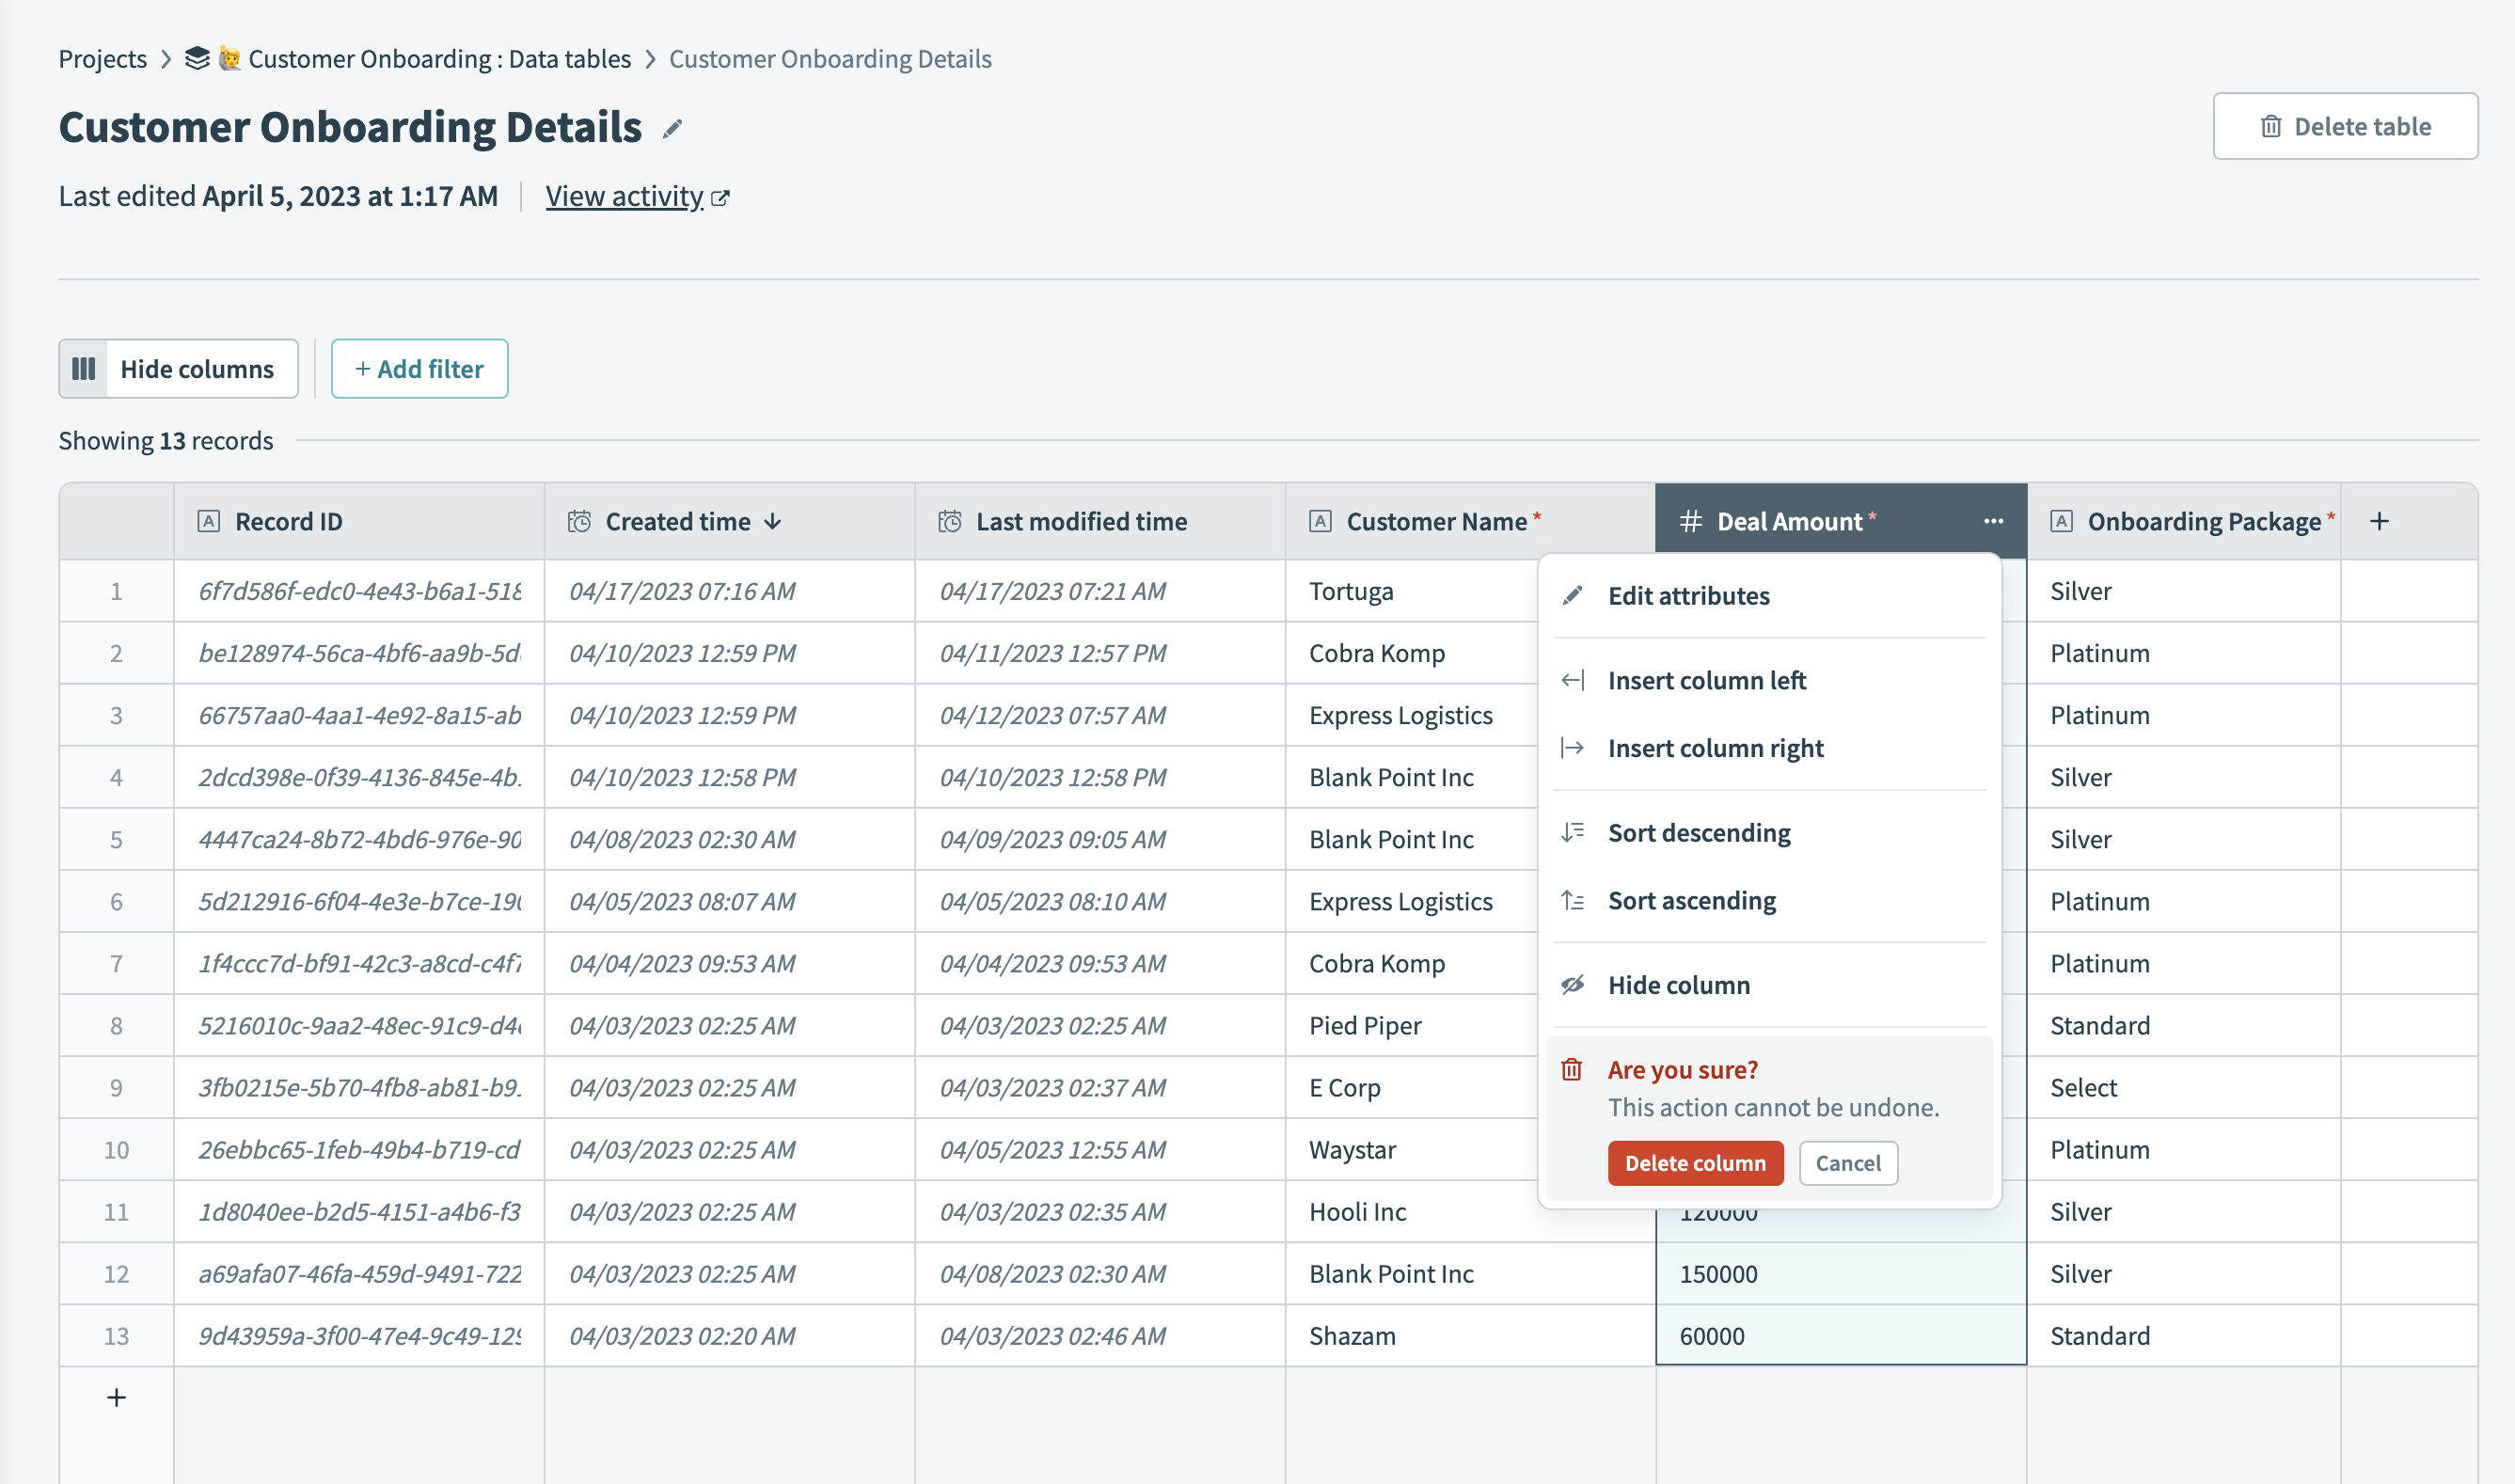The height and width of the screenshot is (1484, 2515).
Task: Choose Insert column right
Action: (1715, 748)
